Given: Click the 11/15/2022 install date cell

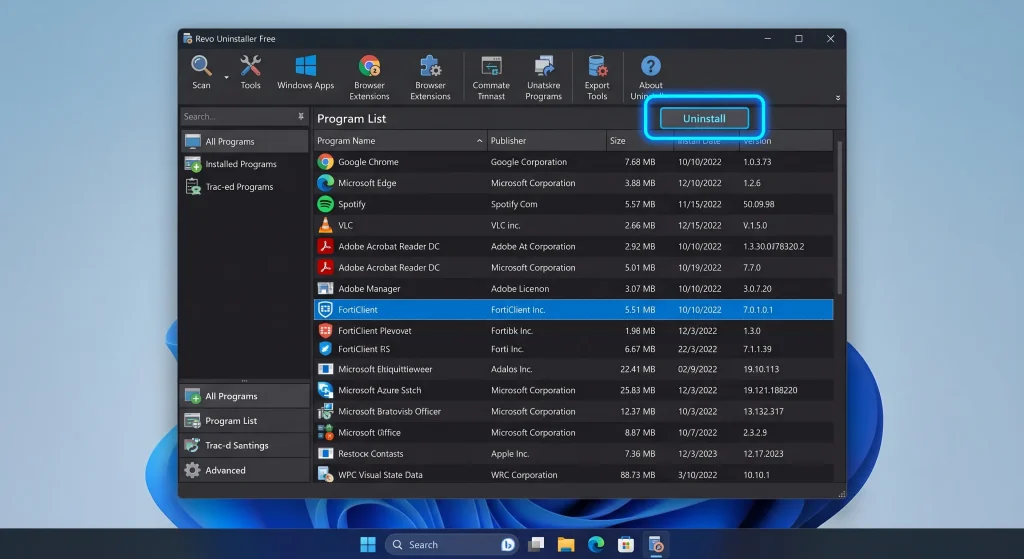Looking at the screenshot, I should pyautogui.click(x=699, y=204).
